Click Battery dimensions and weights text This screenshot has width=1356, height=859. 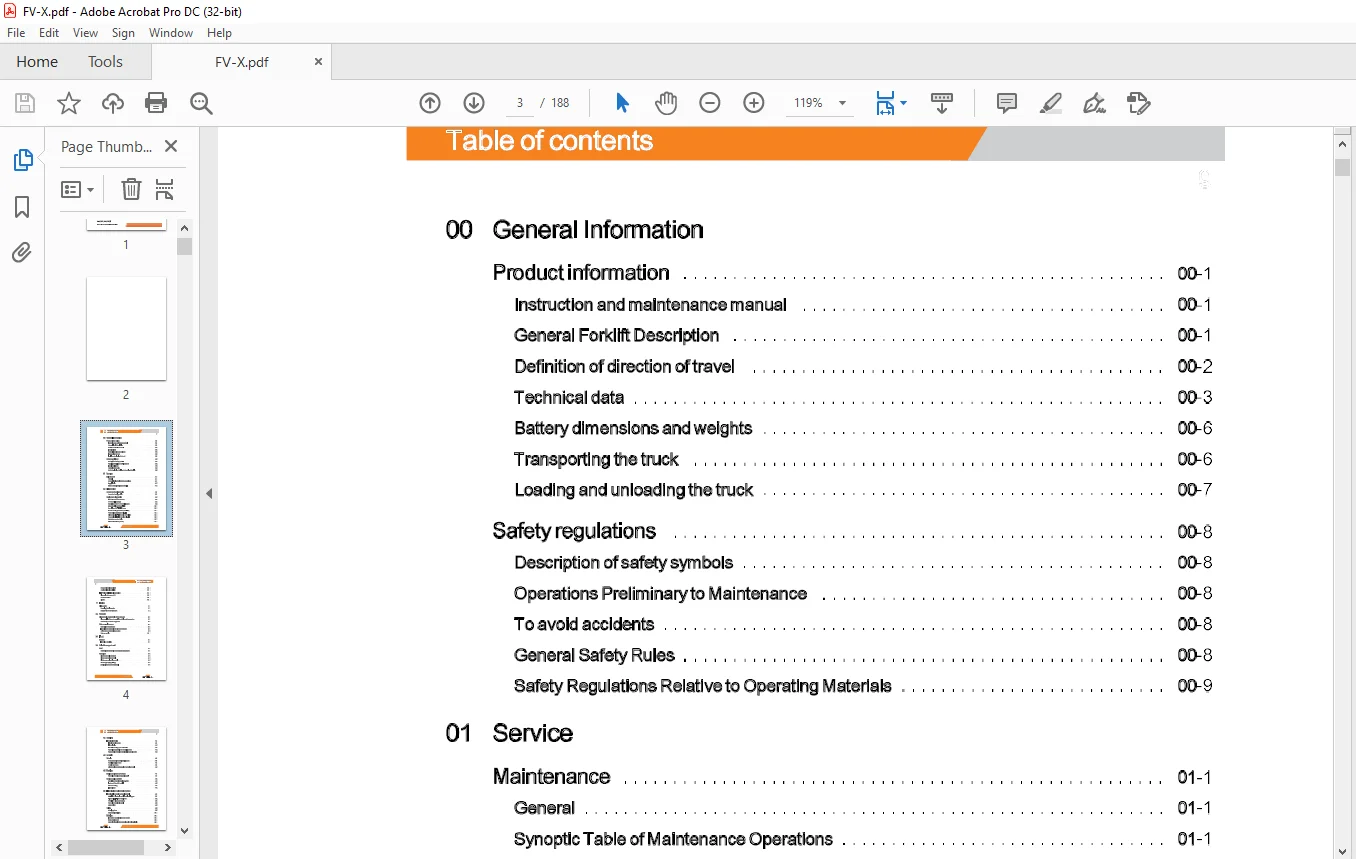[x=633, y=428]
